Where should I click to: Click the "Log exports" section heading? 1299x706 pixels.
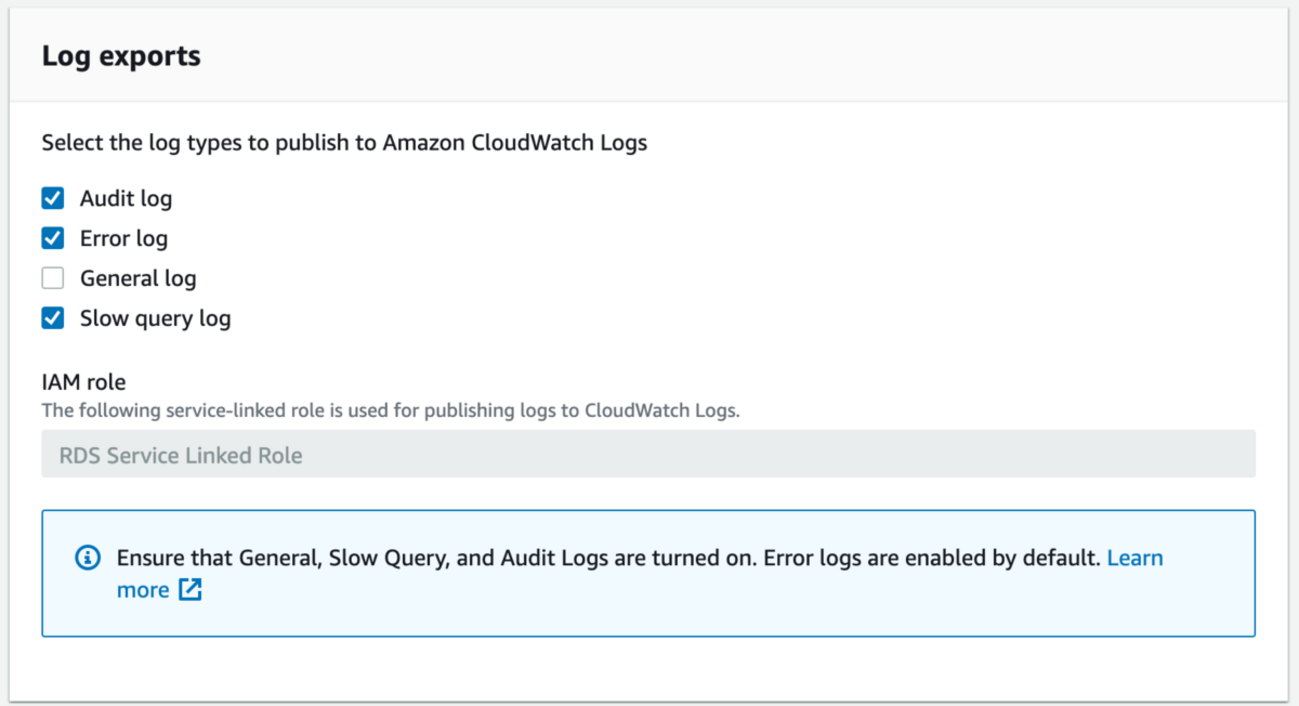121,56
